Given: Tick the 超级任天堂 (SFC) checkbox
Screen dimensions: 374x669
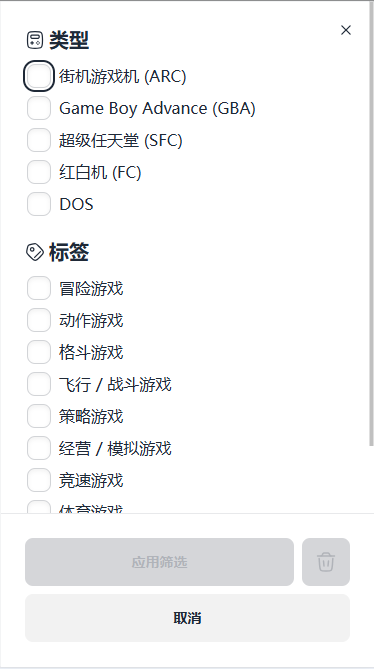Looking at the screenshot, I should [x=39, y=140].
